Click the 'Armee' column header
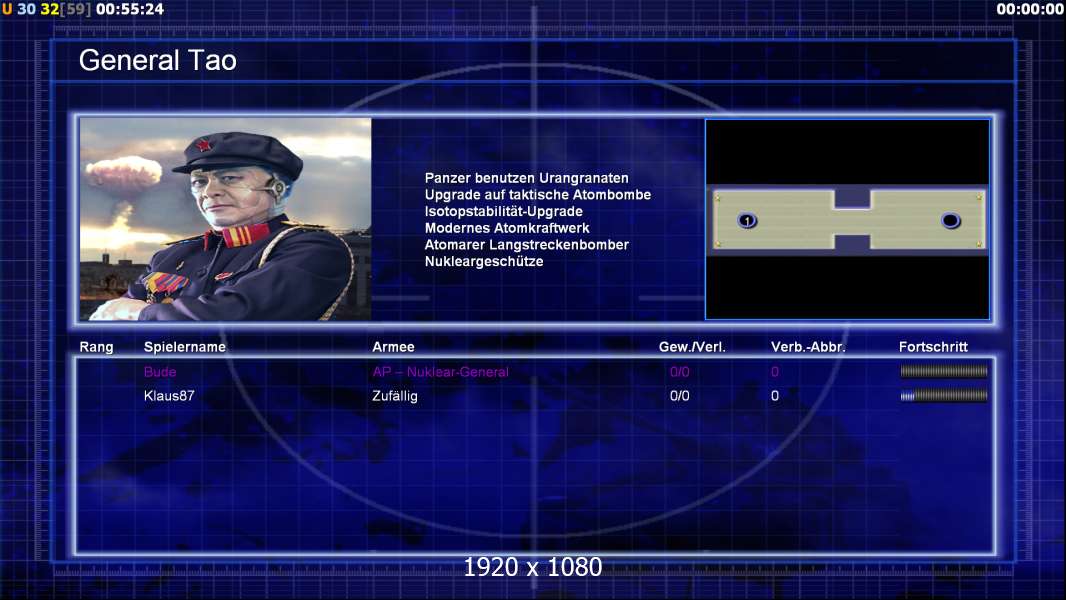 (x=393, y=347)
